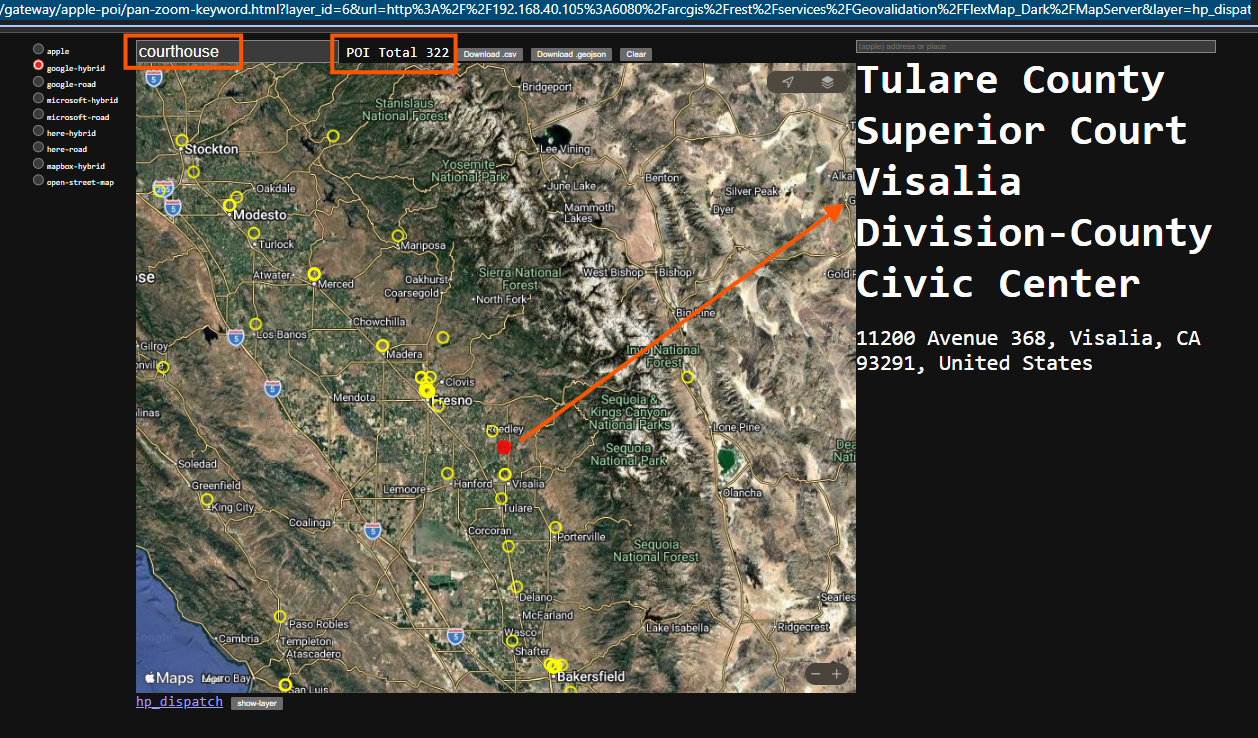Toggle the show-layer button
The image size is (1258, 738).
click(x=257, y=703)
